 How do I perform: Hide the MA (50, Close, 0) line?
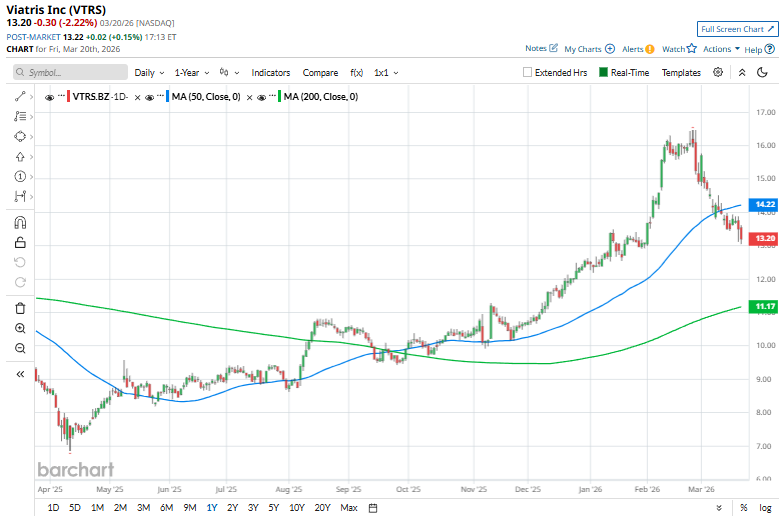150,97
